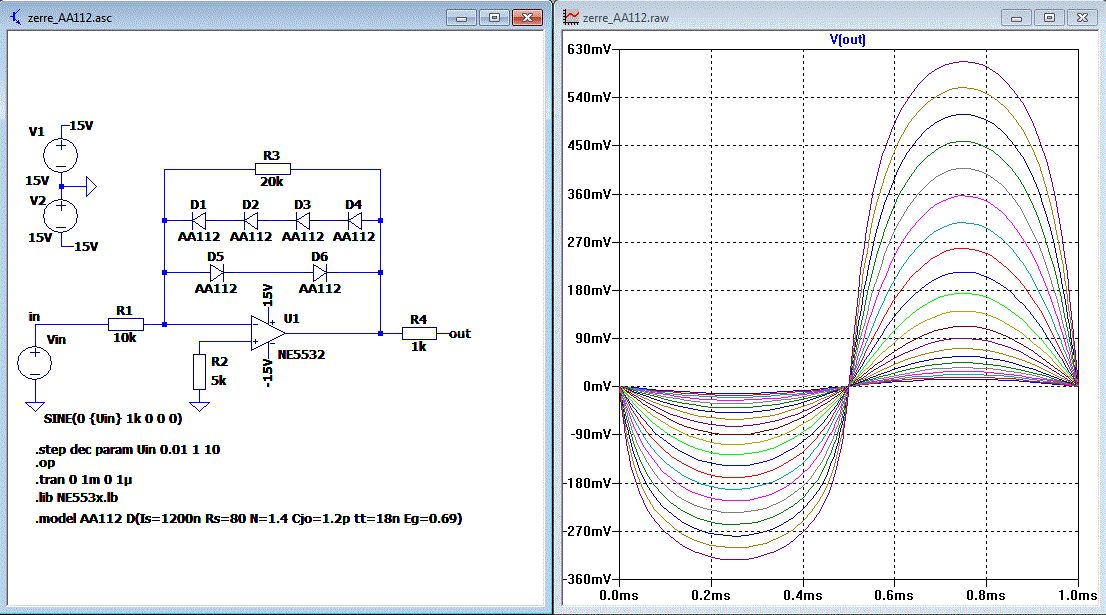Select the V2 voltage source symbol
Image resolution: width=1106 pixels, height=615 pixels.
point(62,214)
